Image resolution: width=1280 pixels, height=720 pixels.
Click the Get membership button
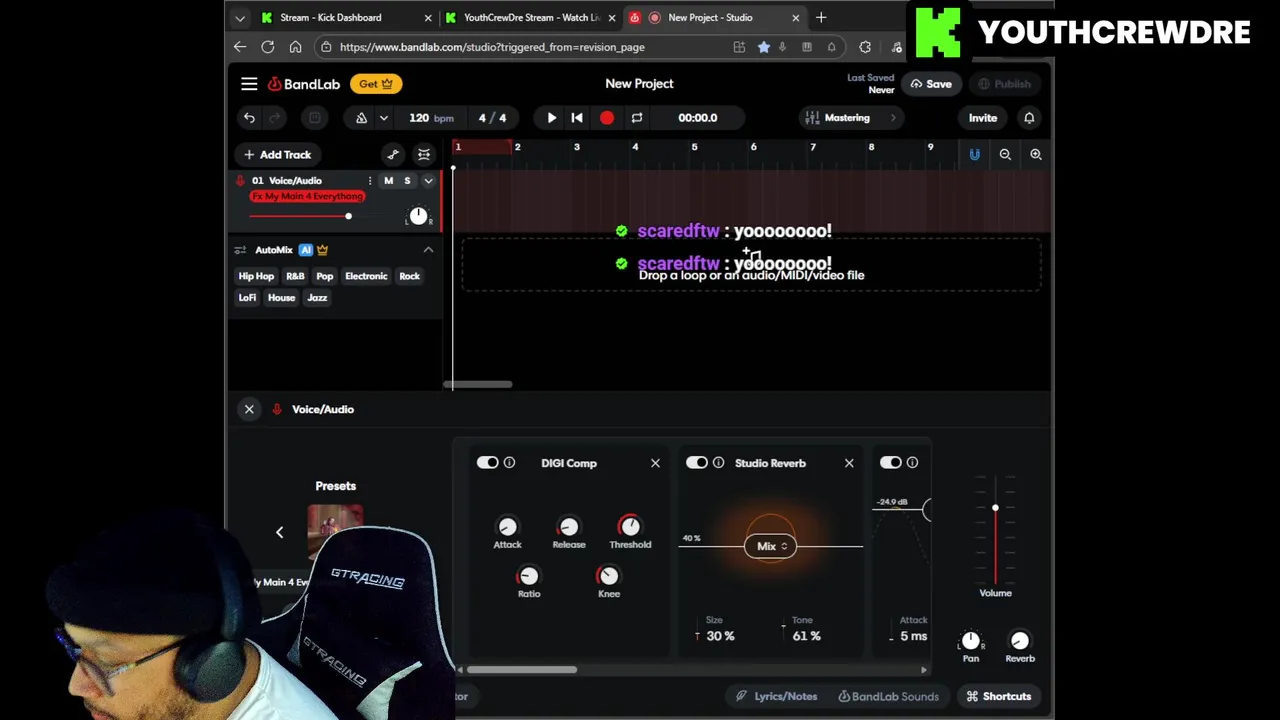(x=376, y=84)
